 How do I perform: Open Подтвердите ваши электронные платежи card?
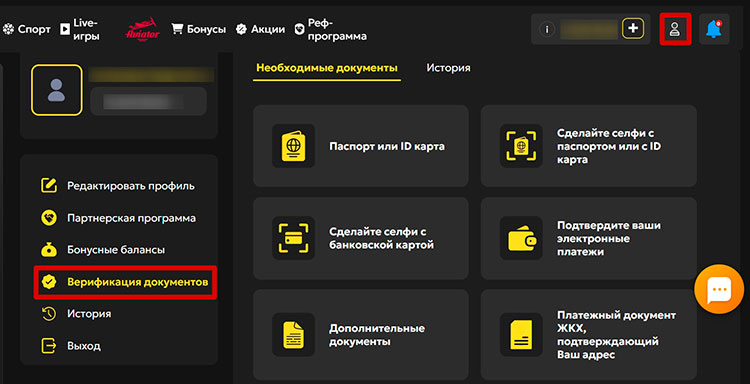point(589,238)
